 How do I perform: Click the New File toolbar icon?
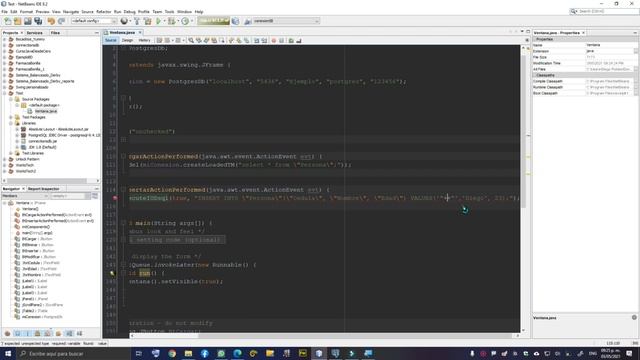pos(8,21)
